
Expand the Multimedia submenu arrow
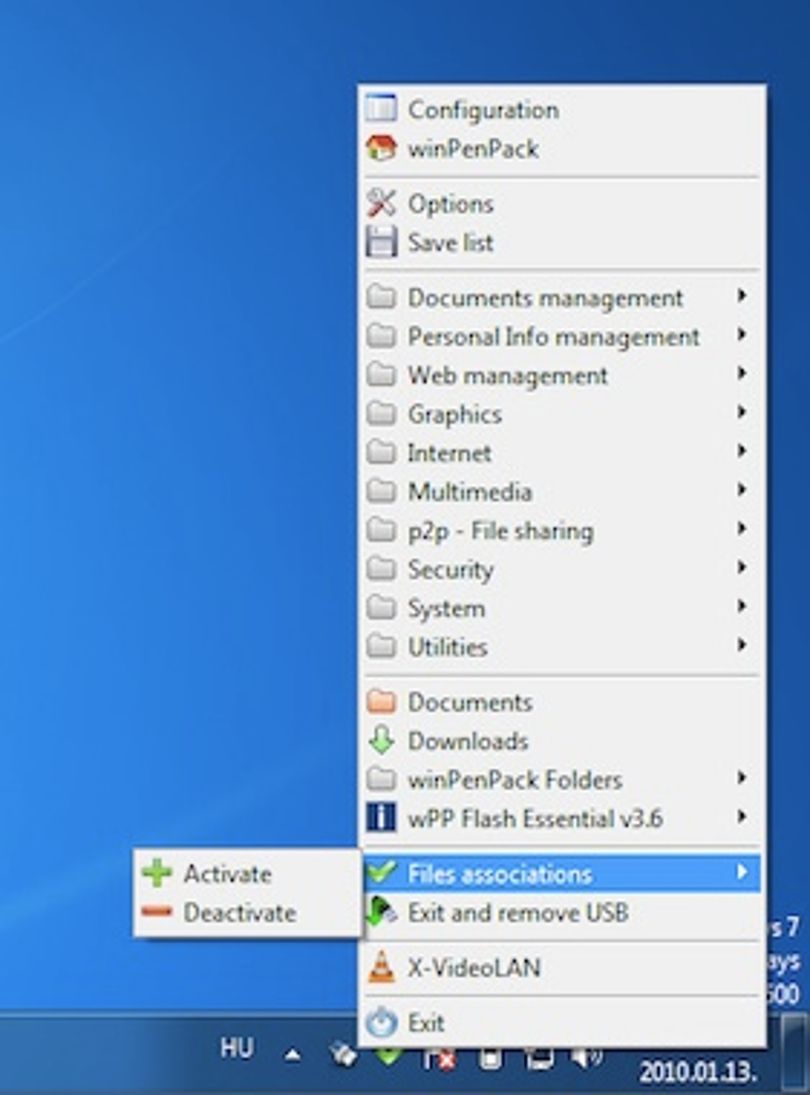click(742, 490)
